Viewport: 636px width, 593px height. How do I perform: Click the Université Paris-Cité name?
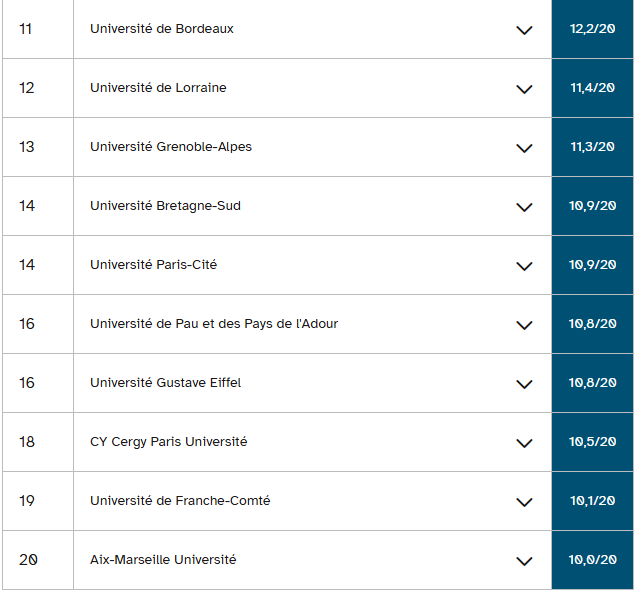153,265
